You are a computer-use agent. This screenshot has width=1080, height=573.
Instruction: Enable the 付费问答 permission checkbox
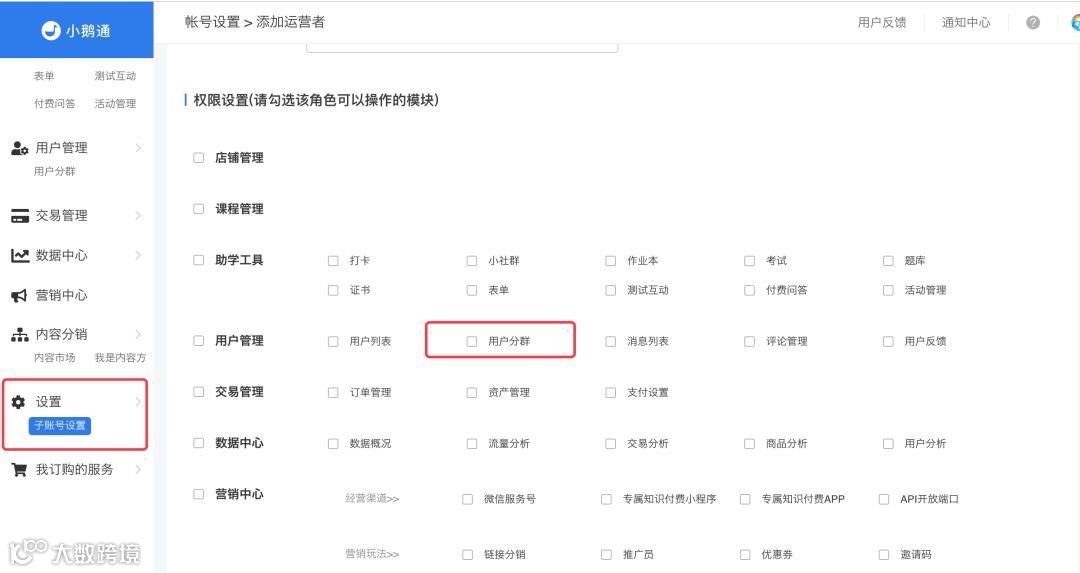[x=749, y=291]
